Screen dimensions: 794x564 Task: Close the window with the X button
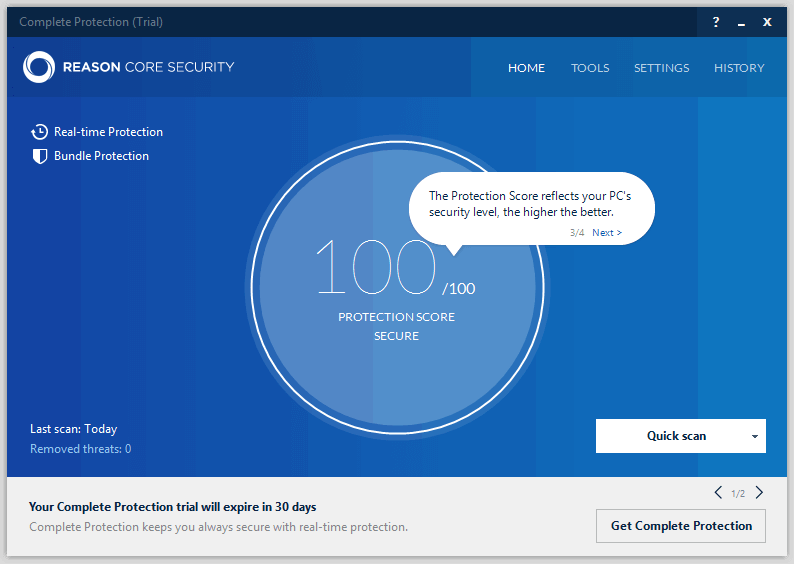click(x=767, y=22)
